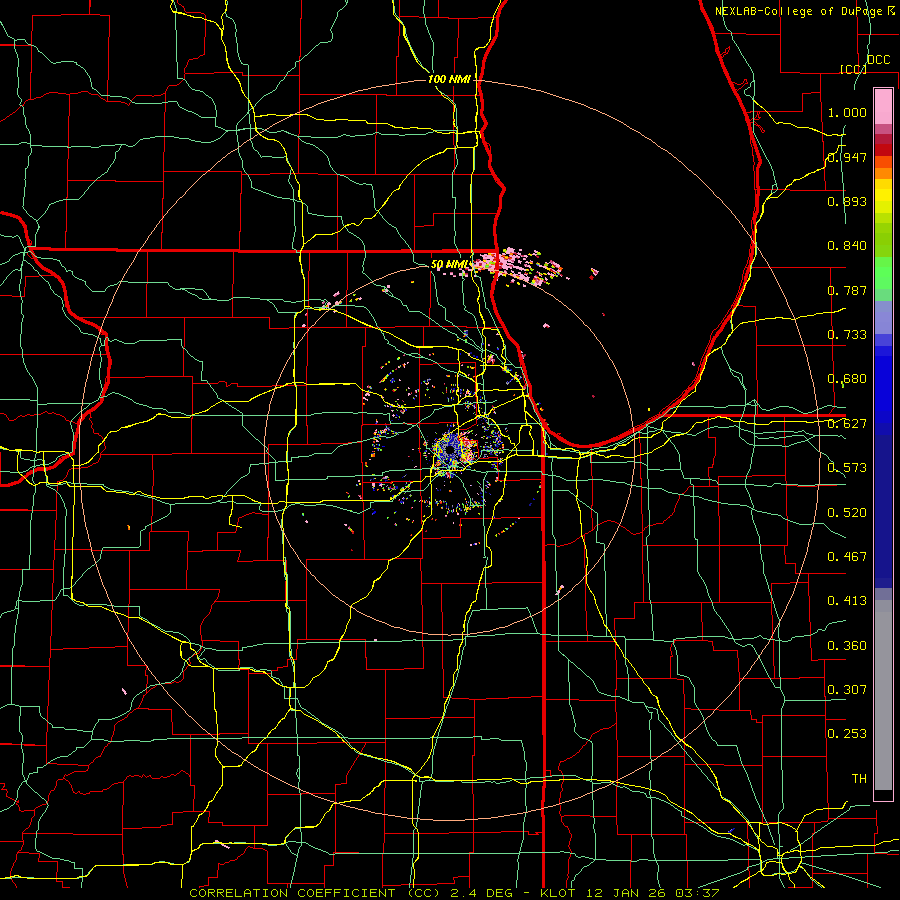
Task: Pick the pink segment of the color bar
Action: coord(883,106)
